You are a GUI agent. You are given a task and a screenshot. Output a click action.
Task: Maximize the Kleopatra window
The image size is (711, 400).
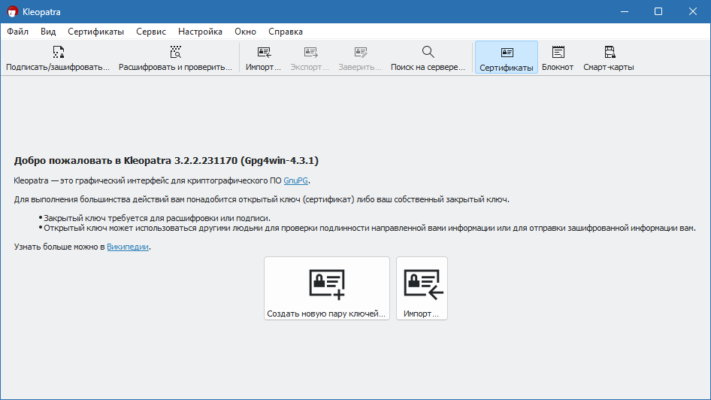[658, 12]
